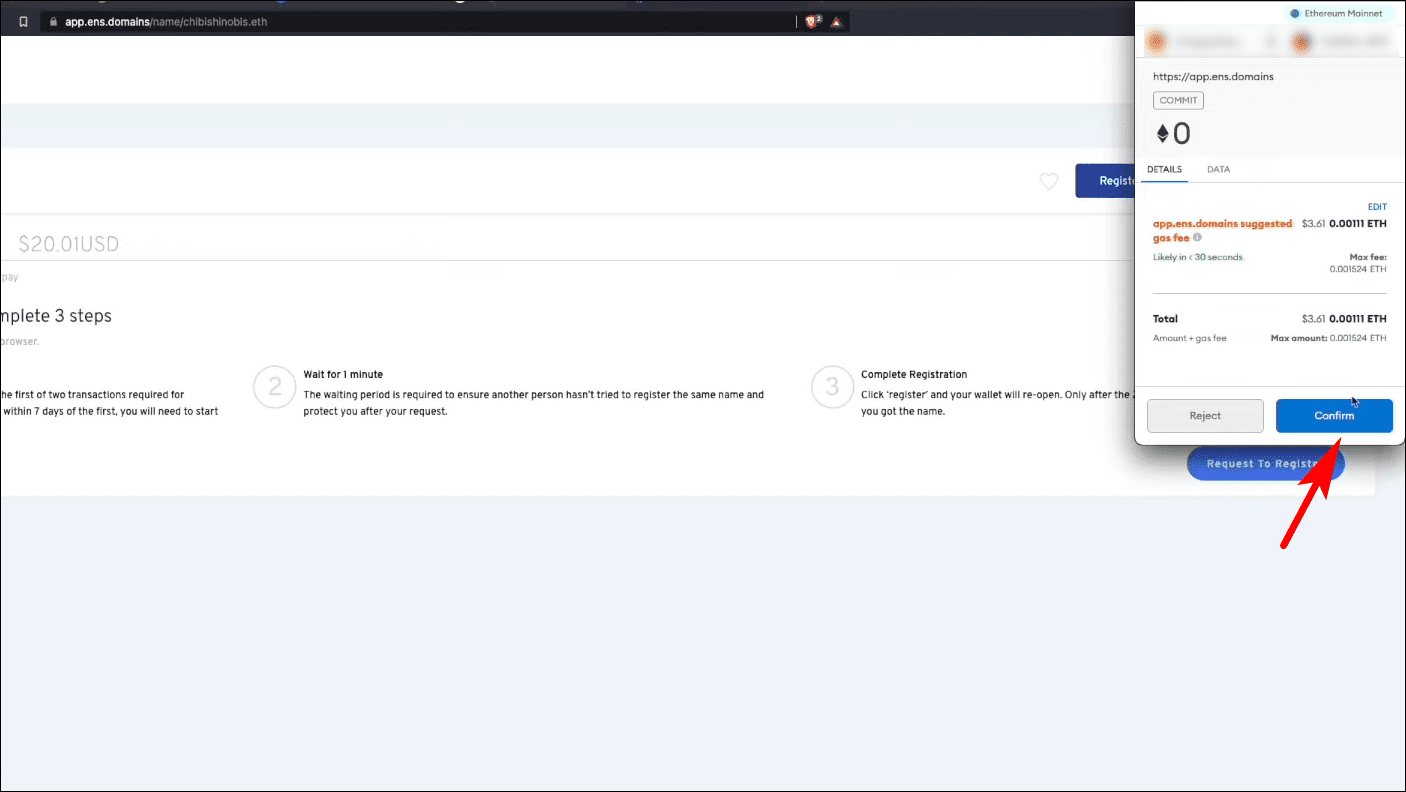Viewport: 1406px width, 792px height.
Task: Click 'app.ens.domains suggested gas fee' label
Action: pos(1222,231)
